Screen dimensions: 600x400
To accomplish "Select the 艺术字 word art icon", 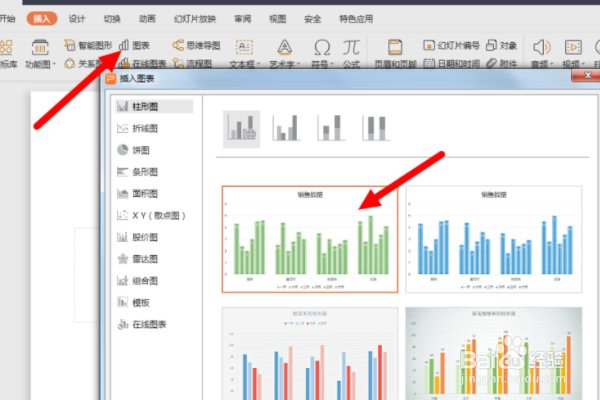I will pos(284,47).
